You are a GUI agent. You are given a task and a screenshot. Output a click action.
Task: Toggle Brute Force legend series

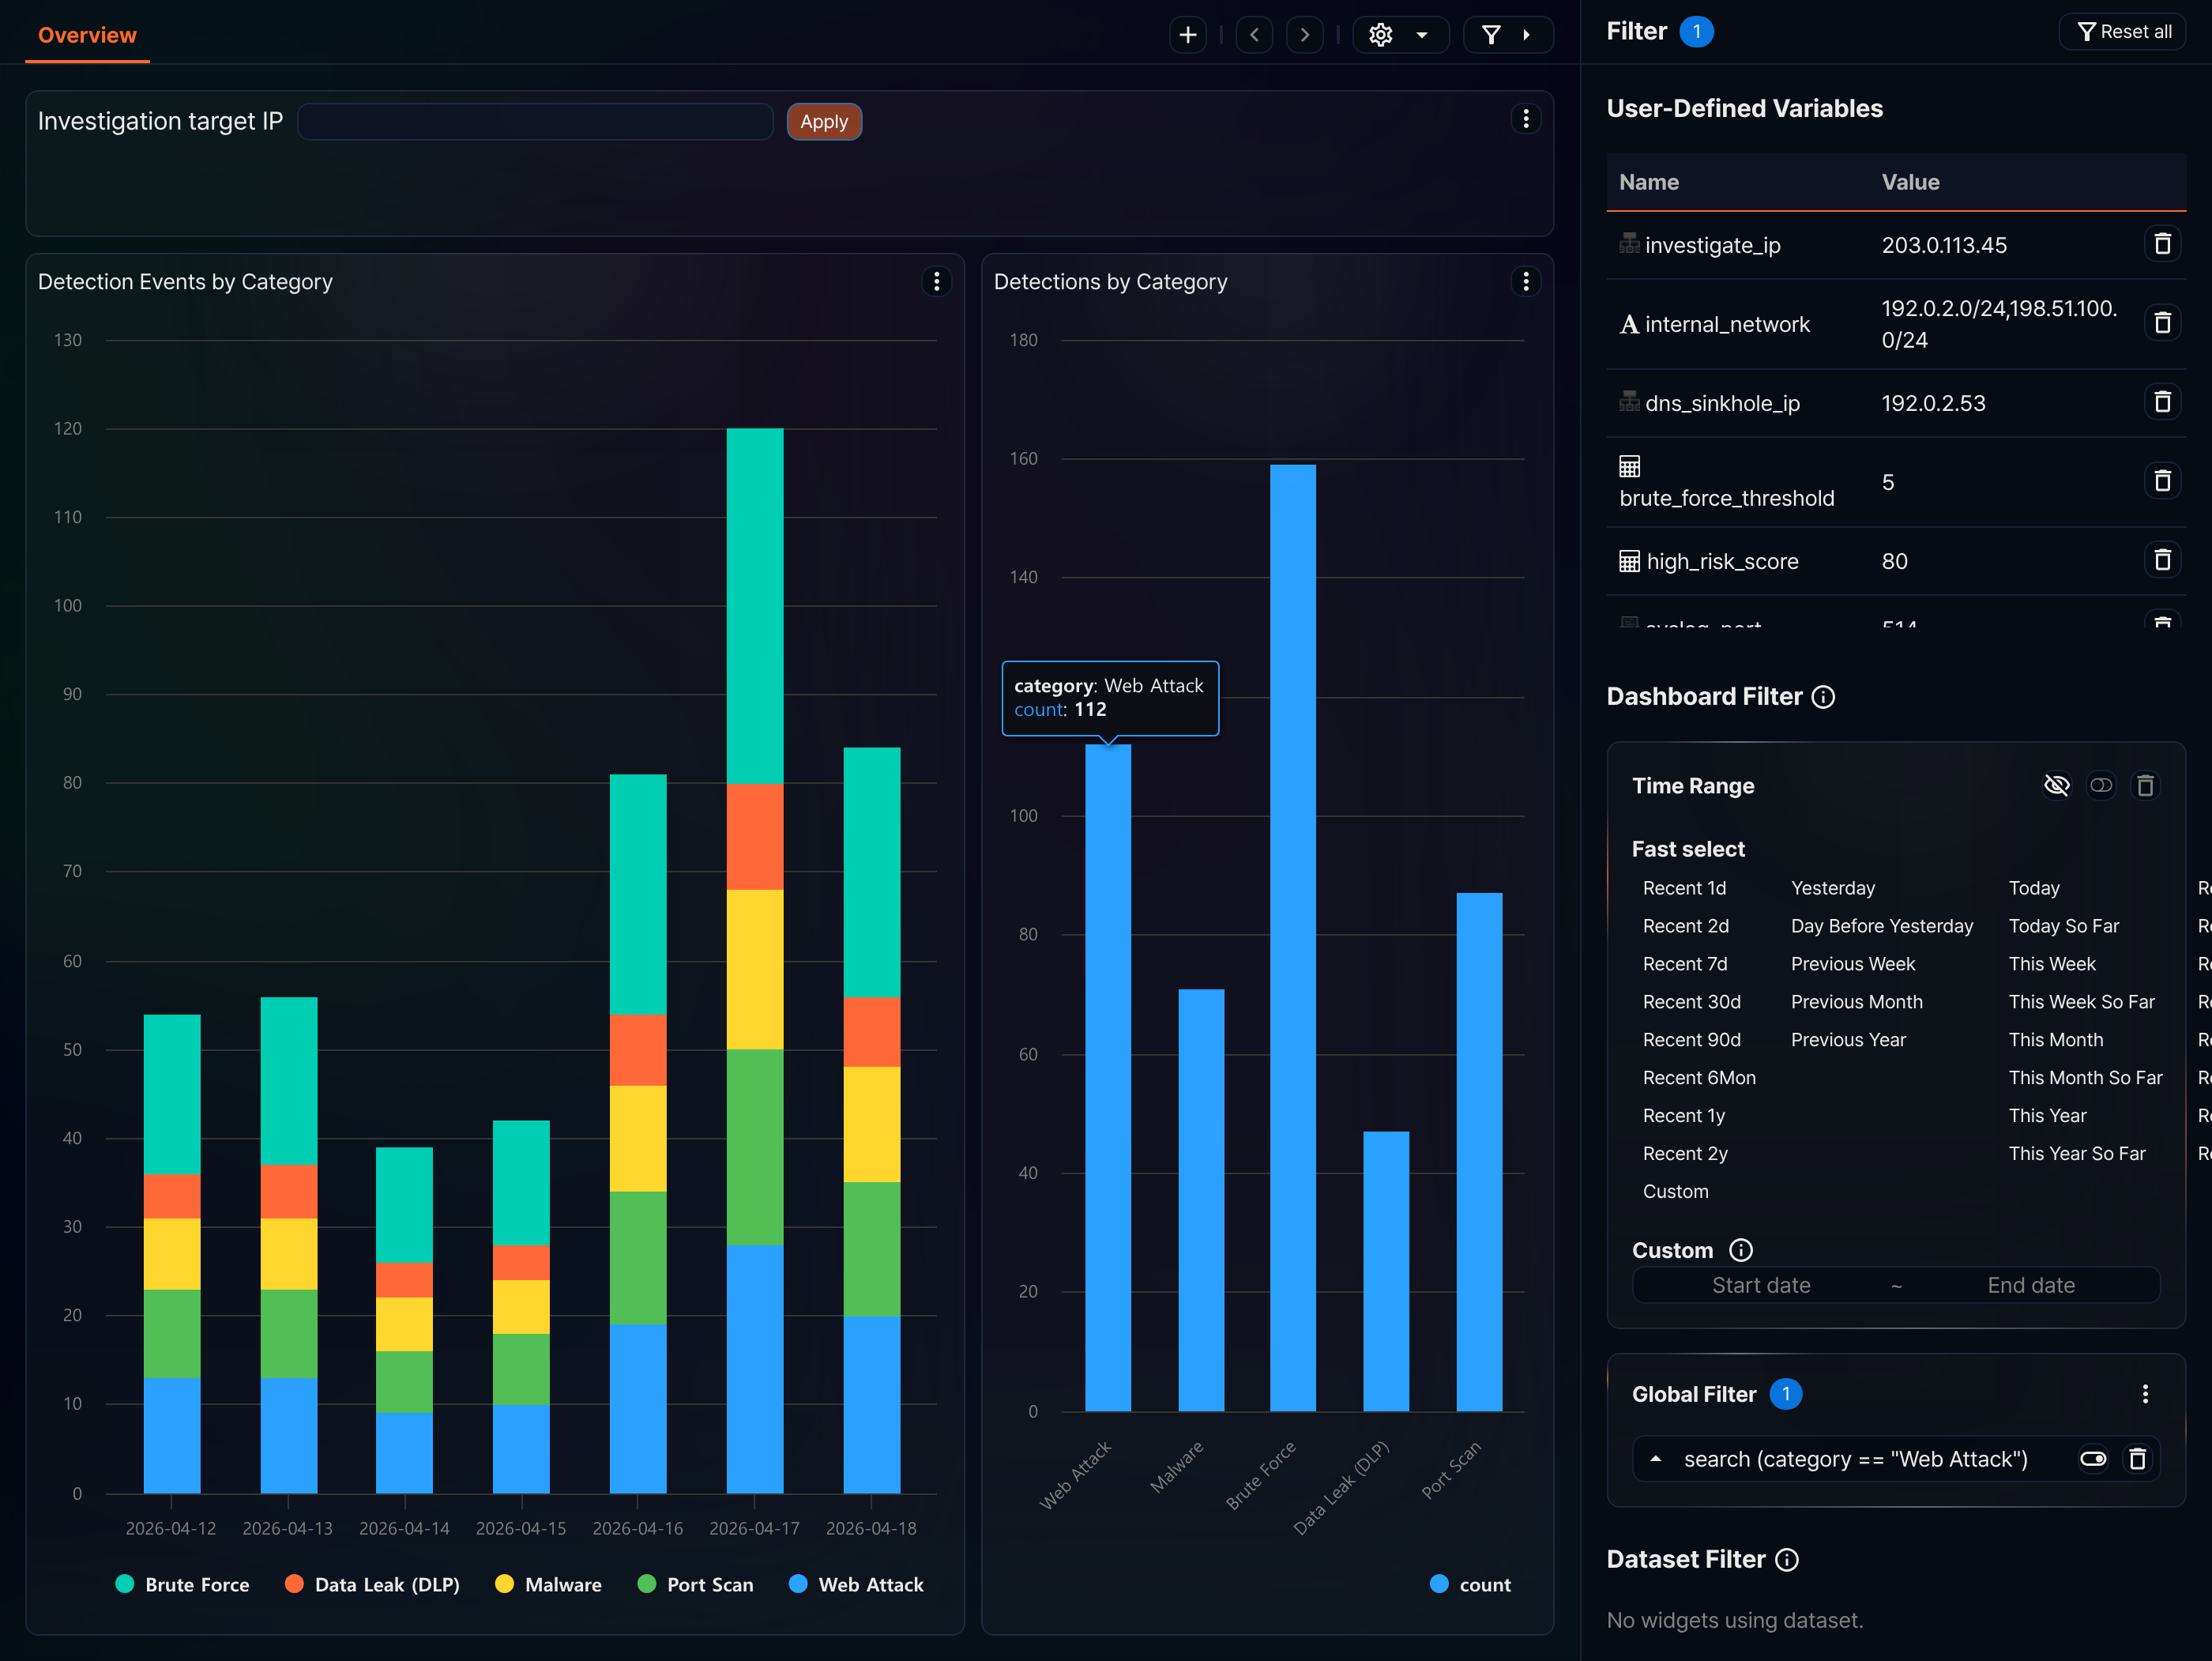click(x=182, y=1584)
